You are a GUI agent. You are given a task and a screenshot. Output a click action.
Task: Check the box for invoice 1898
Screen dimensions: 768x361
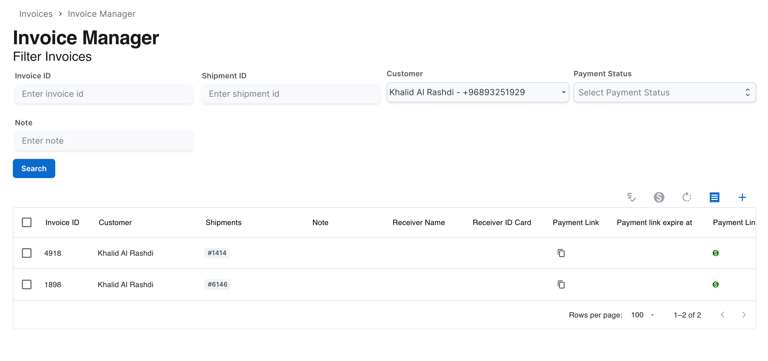pos(27,285)
